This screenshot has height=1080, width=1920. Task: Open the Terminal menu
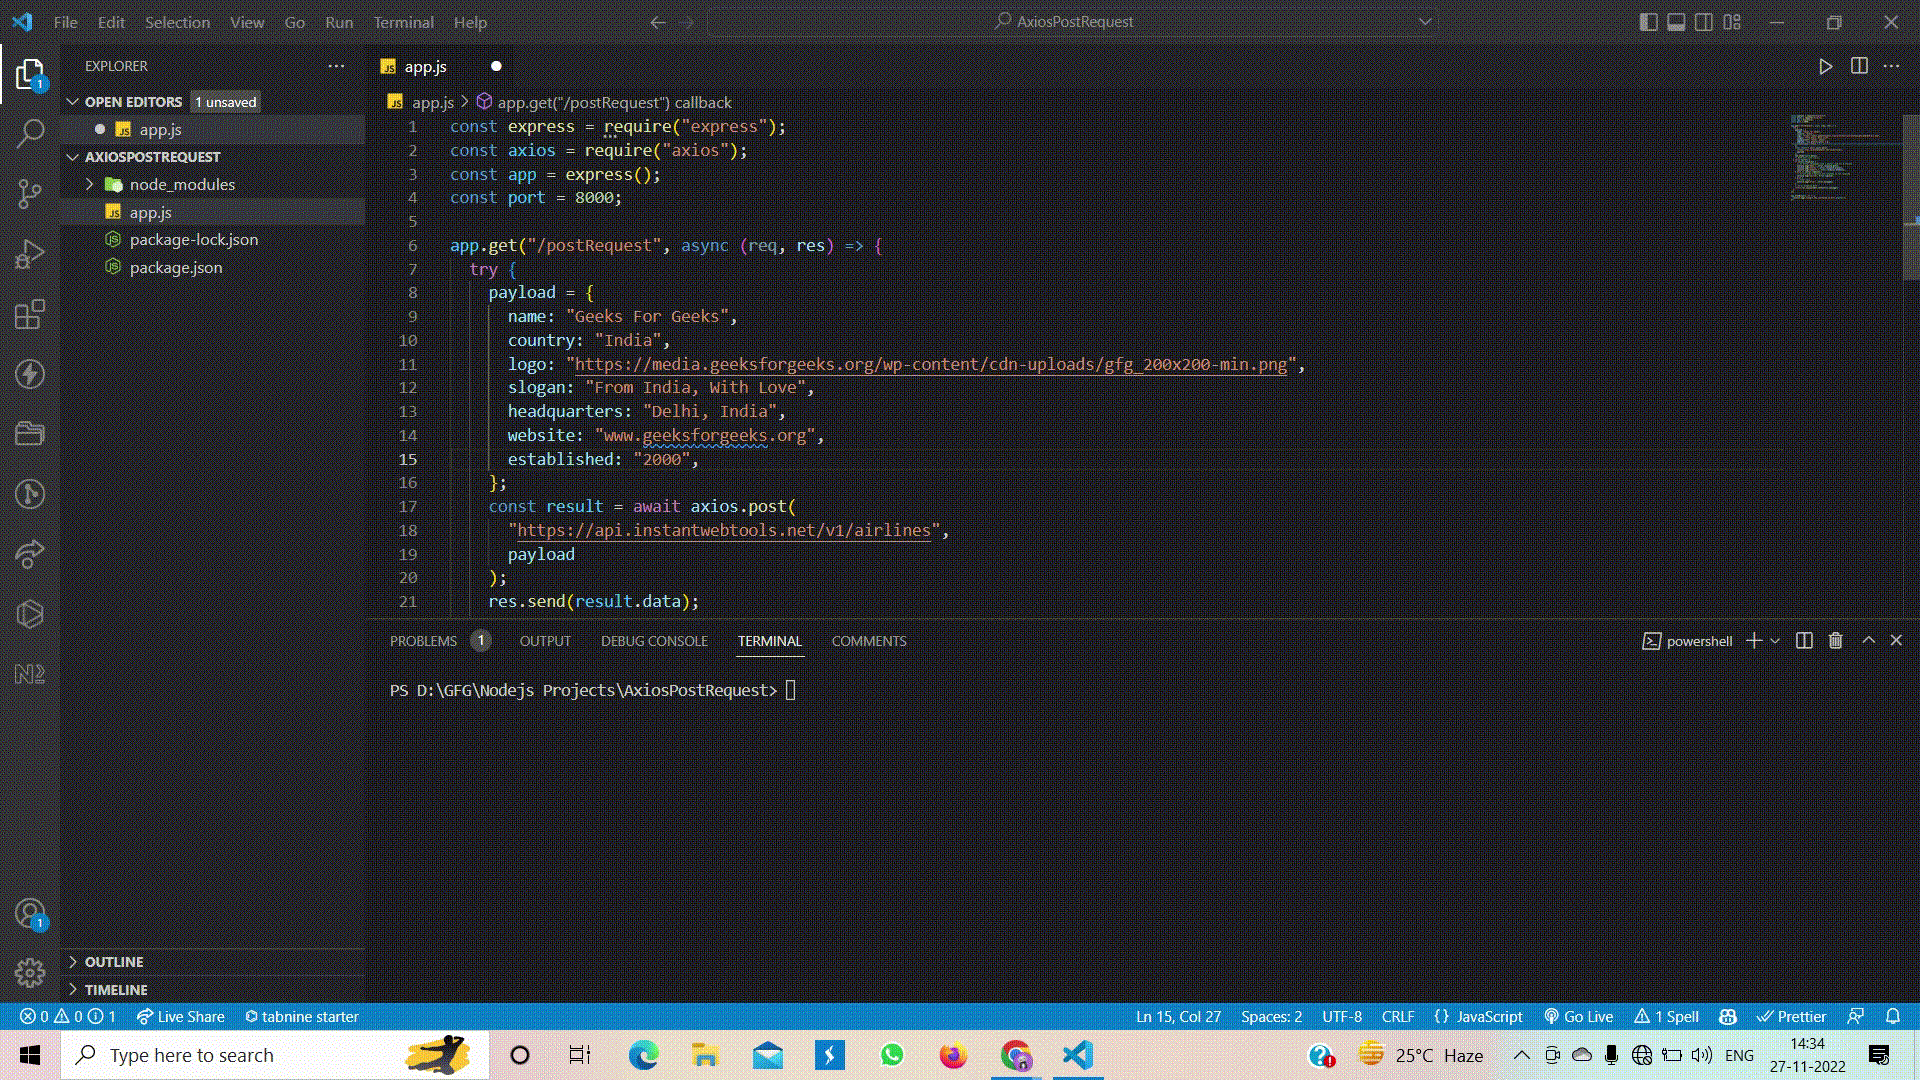pyautogui.click(x=403, y=22)
